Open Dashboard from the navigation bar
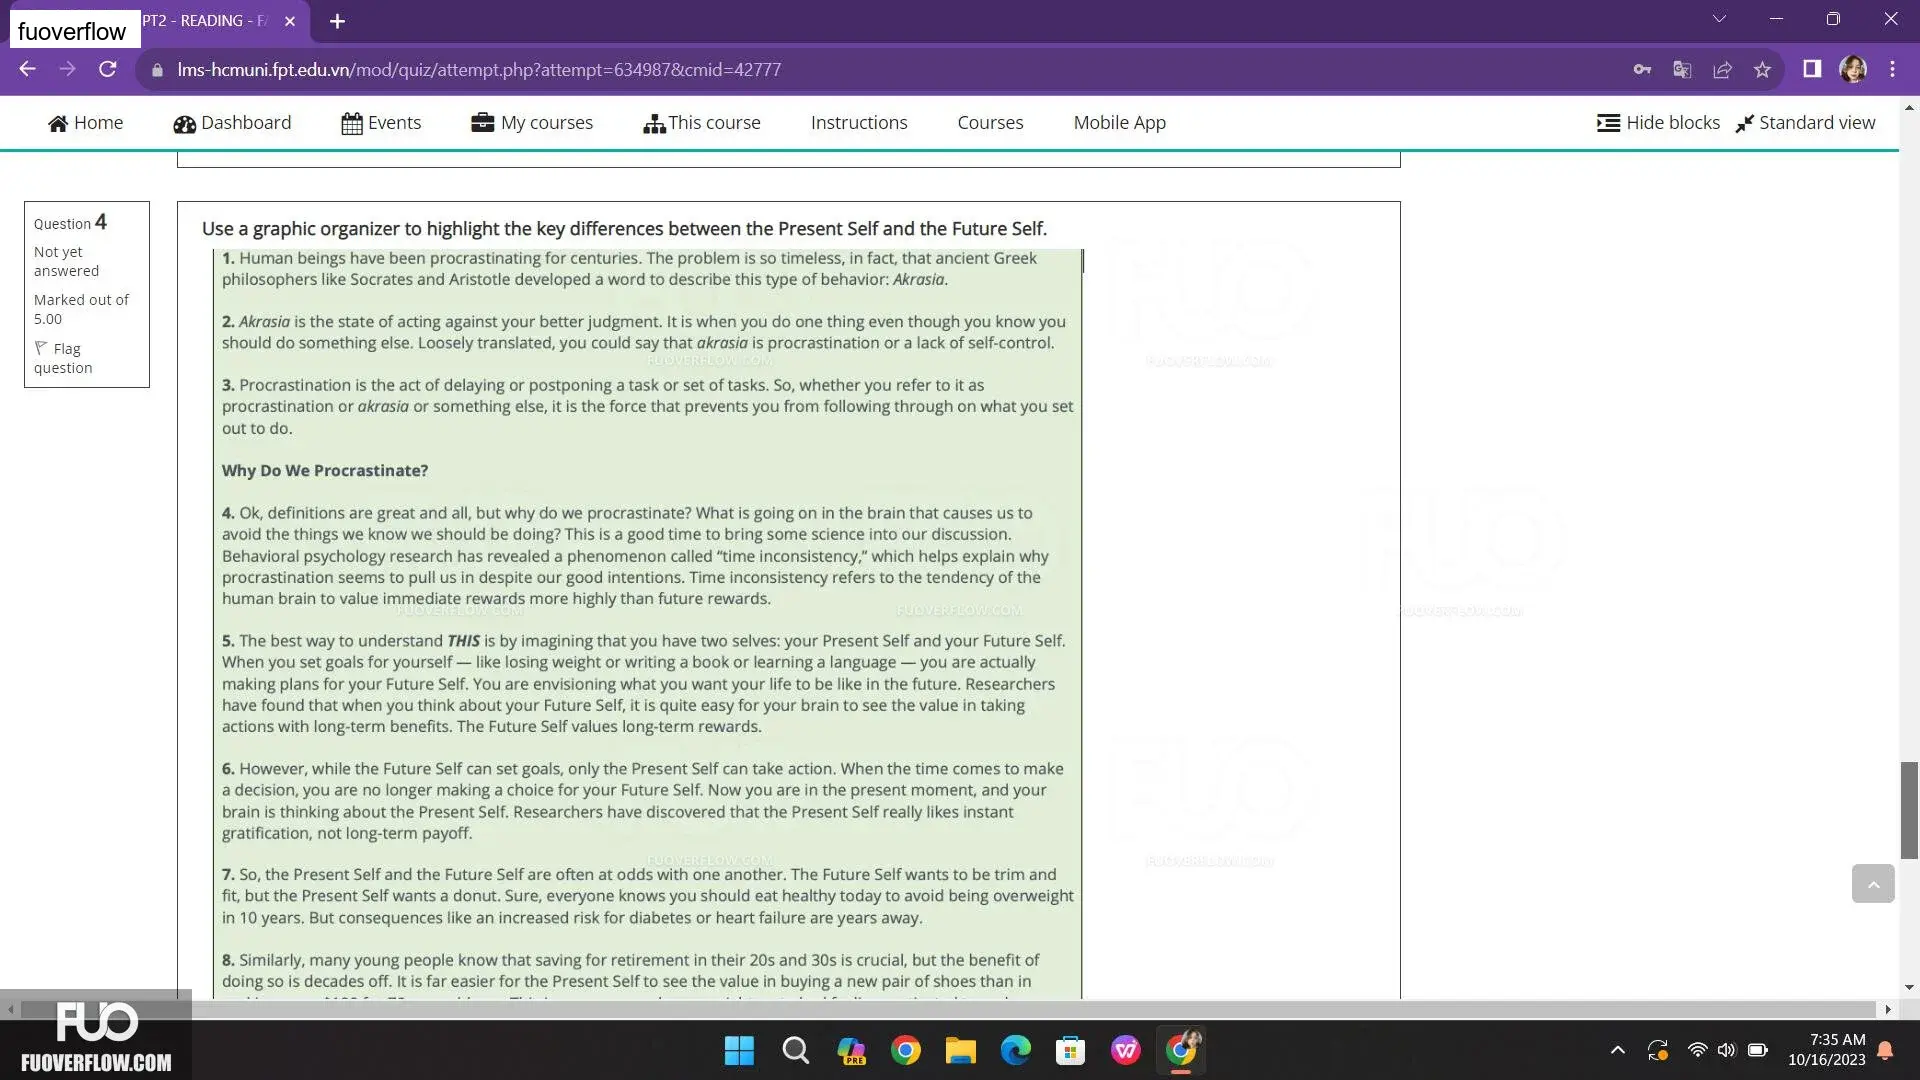The image size is (1920, 1080). point(232,123)
